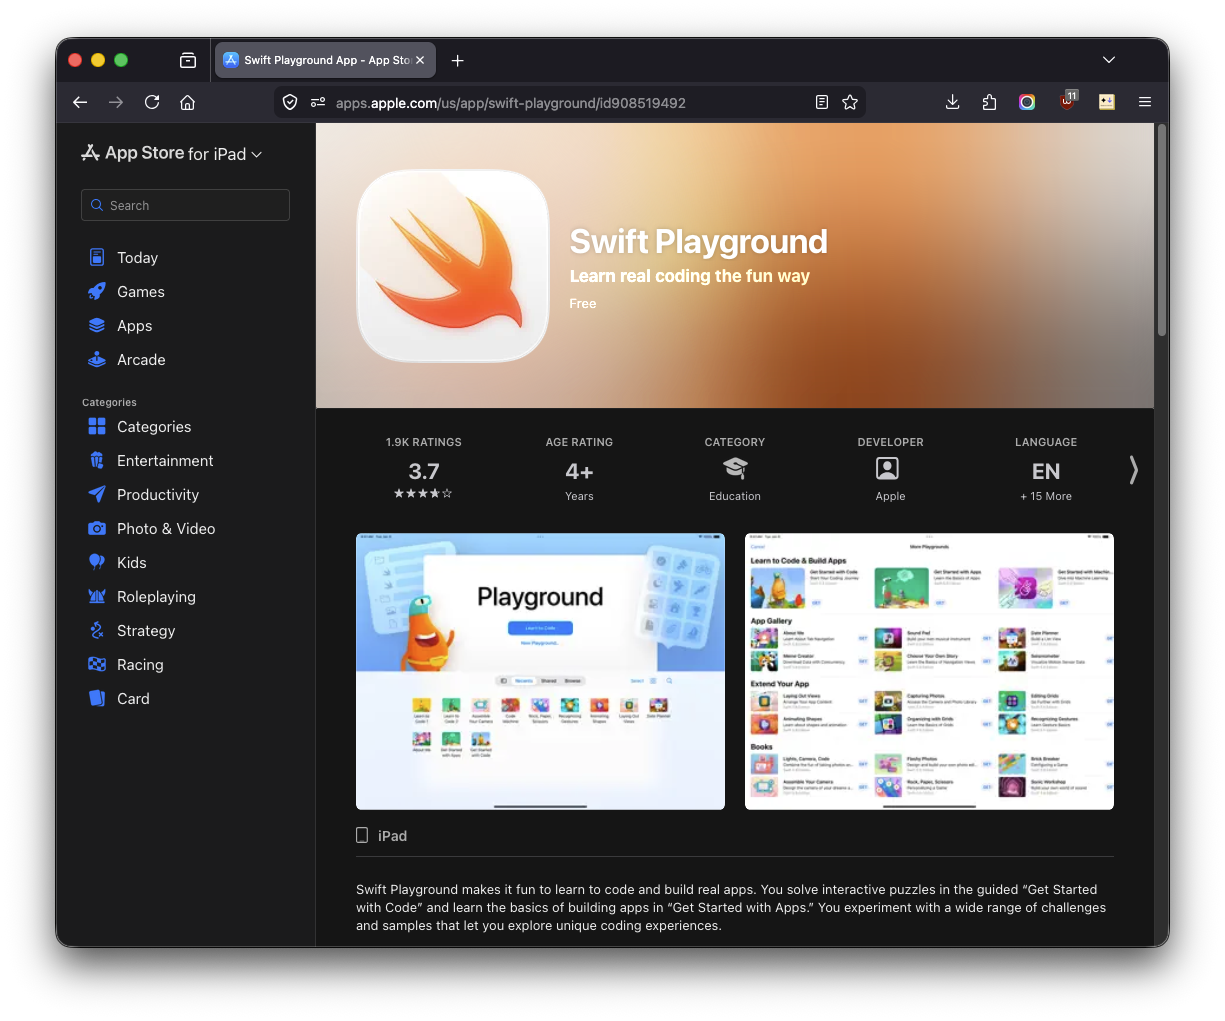The width and height of the screenshot is (1225, 1021).
Task: Click the Apple developer person icon
Action: (887, 468)
